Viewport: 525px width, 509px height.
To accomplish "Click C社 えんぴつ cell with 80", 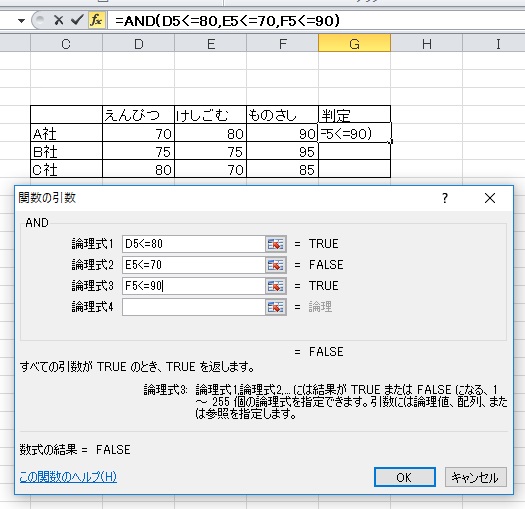I will (138, 169).
